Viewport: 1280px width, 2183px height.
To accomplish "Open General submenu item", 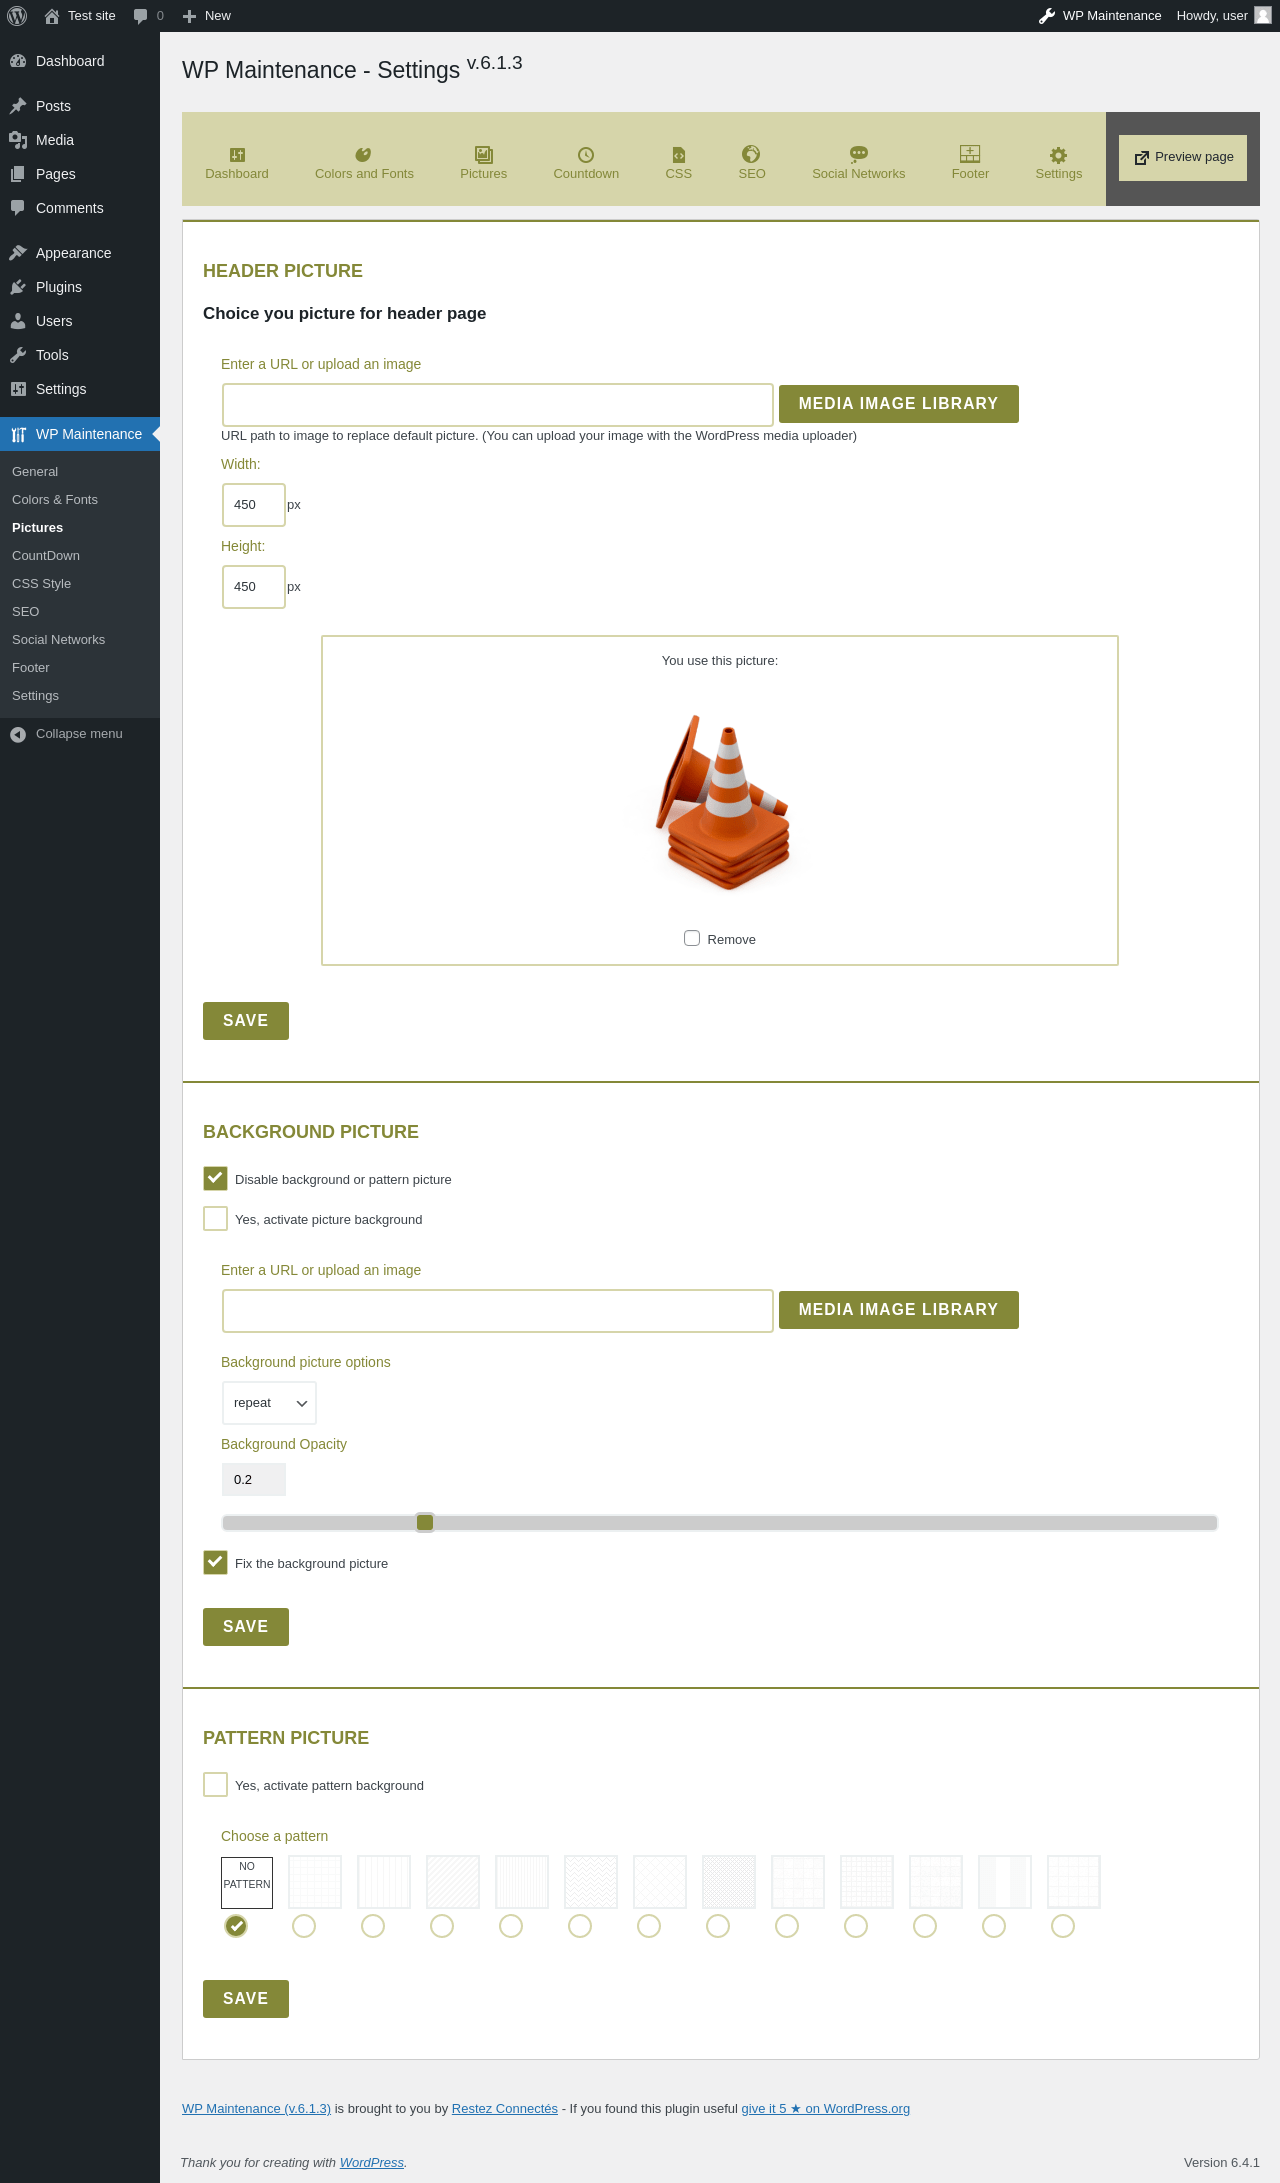I will [35, 472].
